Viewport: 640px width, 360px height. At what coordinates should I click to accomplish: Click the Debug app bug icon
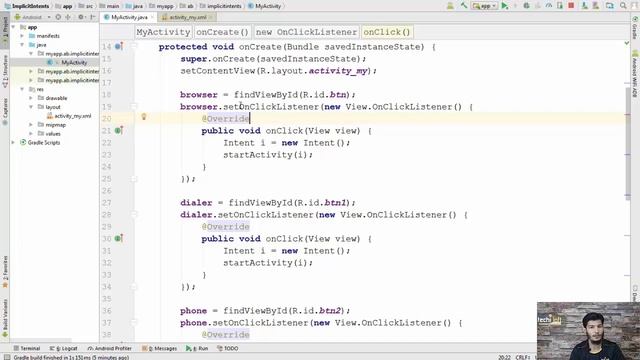click(527, 6)
